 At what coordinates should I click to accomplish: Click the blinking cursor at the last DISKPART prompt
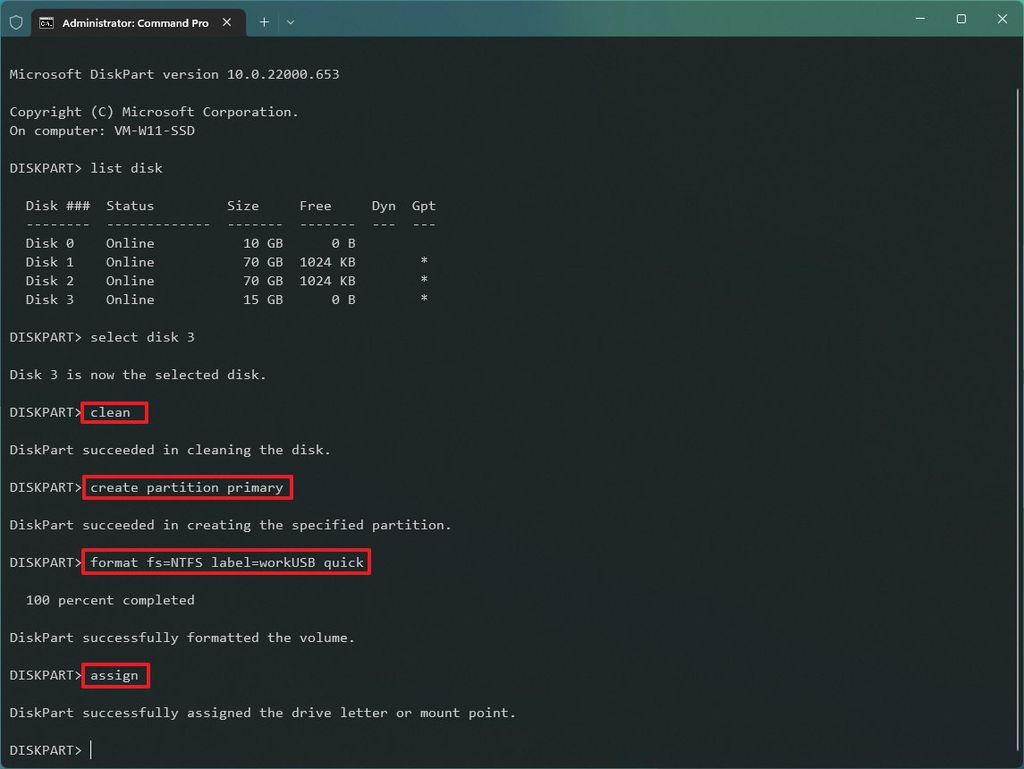91,749
